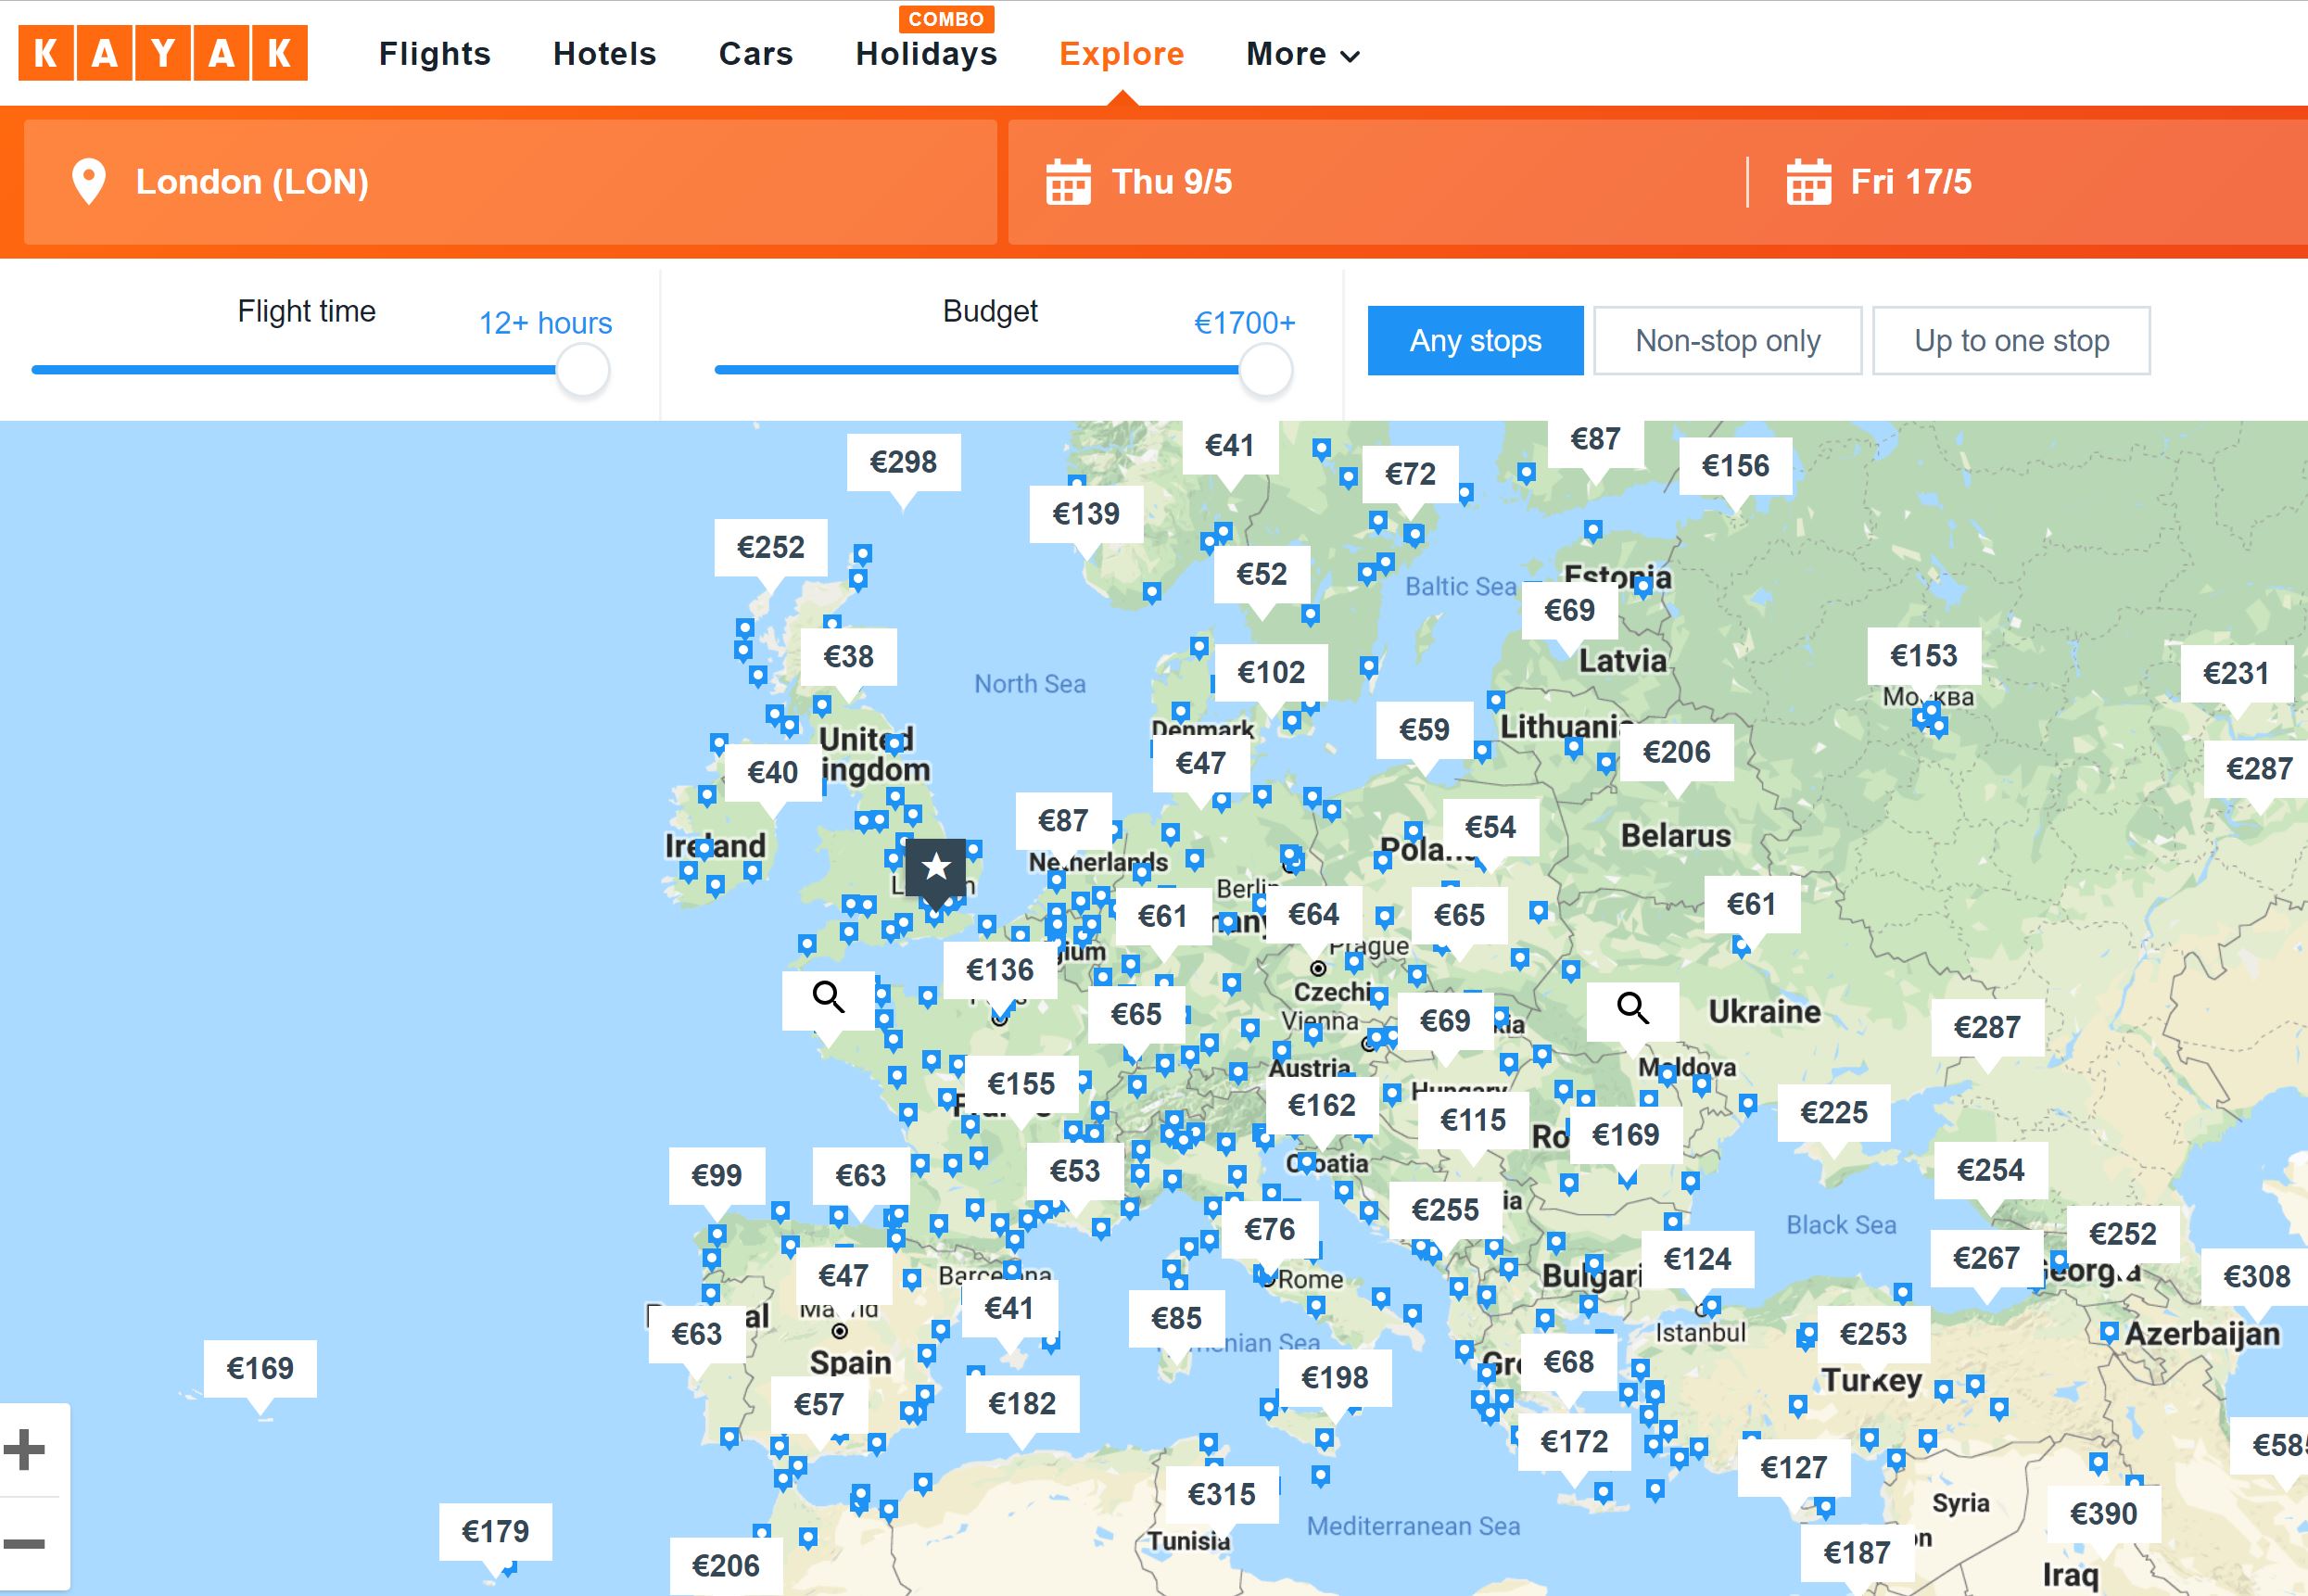Viewport: 2308px width, 1596px height.
Task: Click the €225 price marker
Action: click(1834, 1112)
